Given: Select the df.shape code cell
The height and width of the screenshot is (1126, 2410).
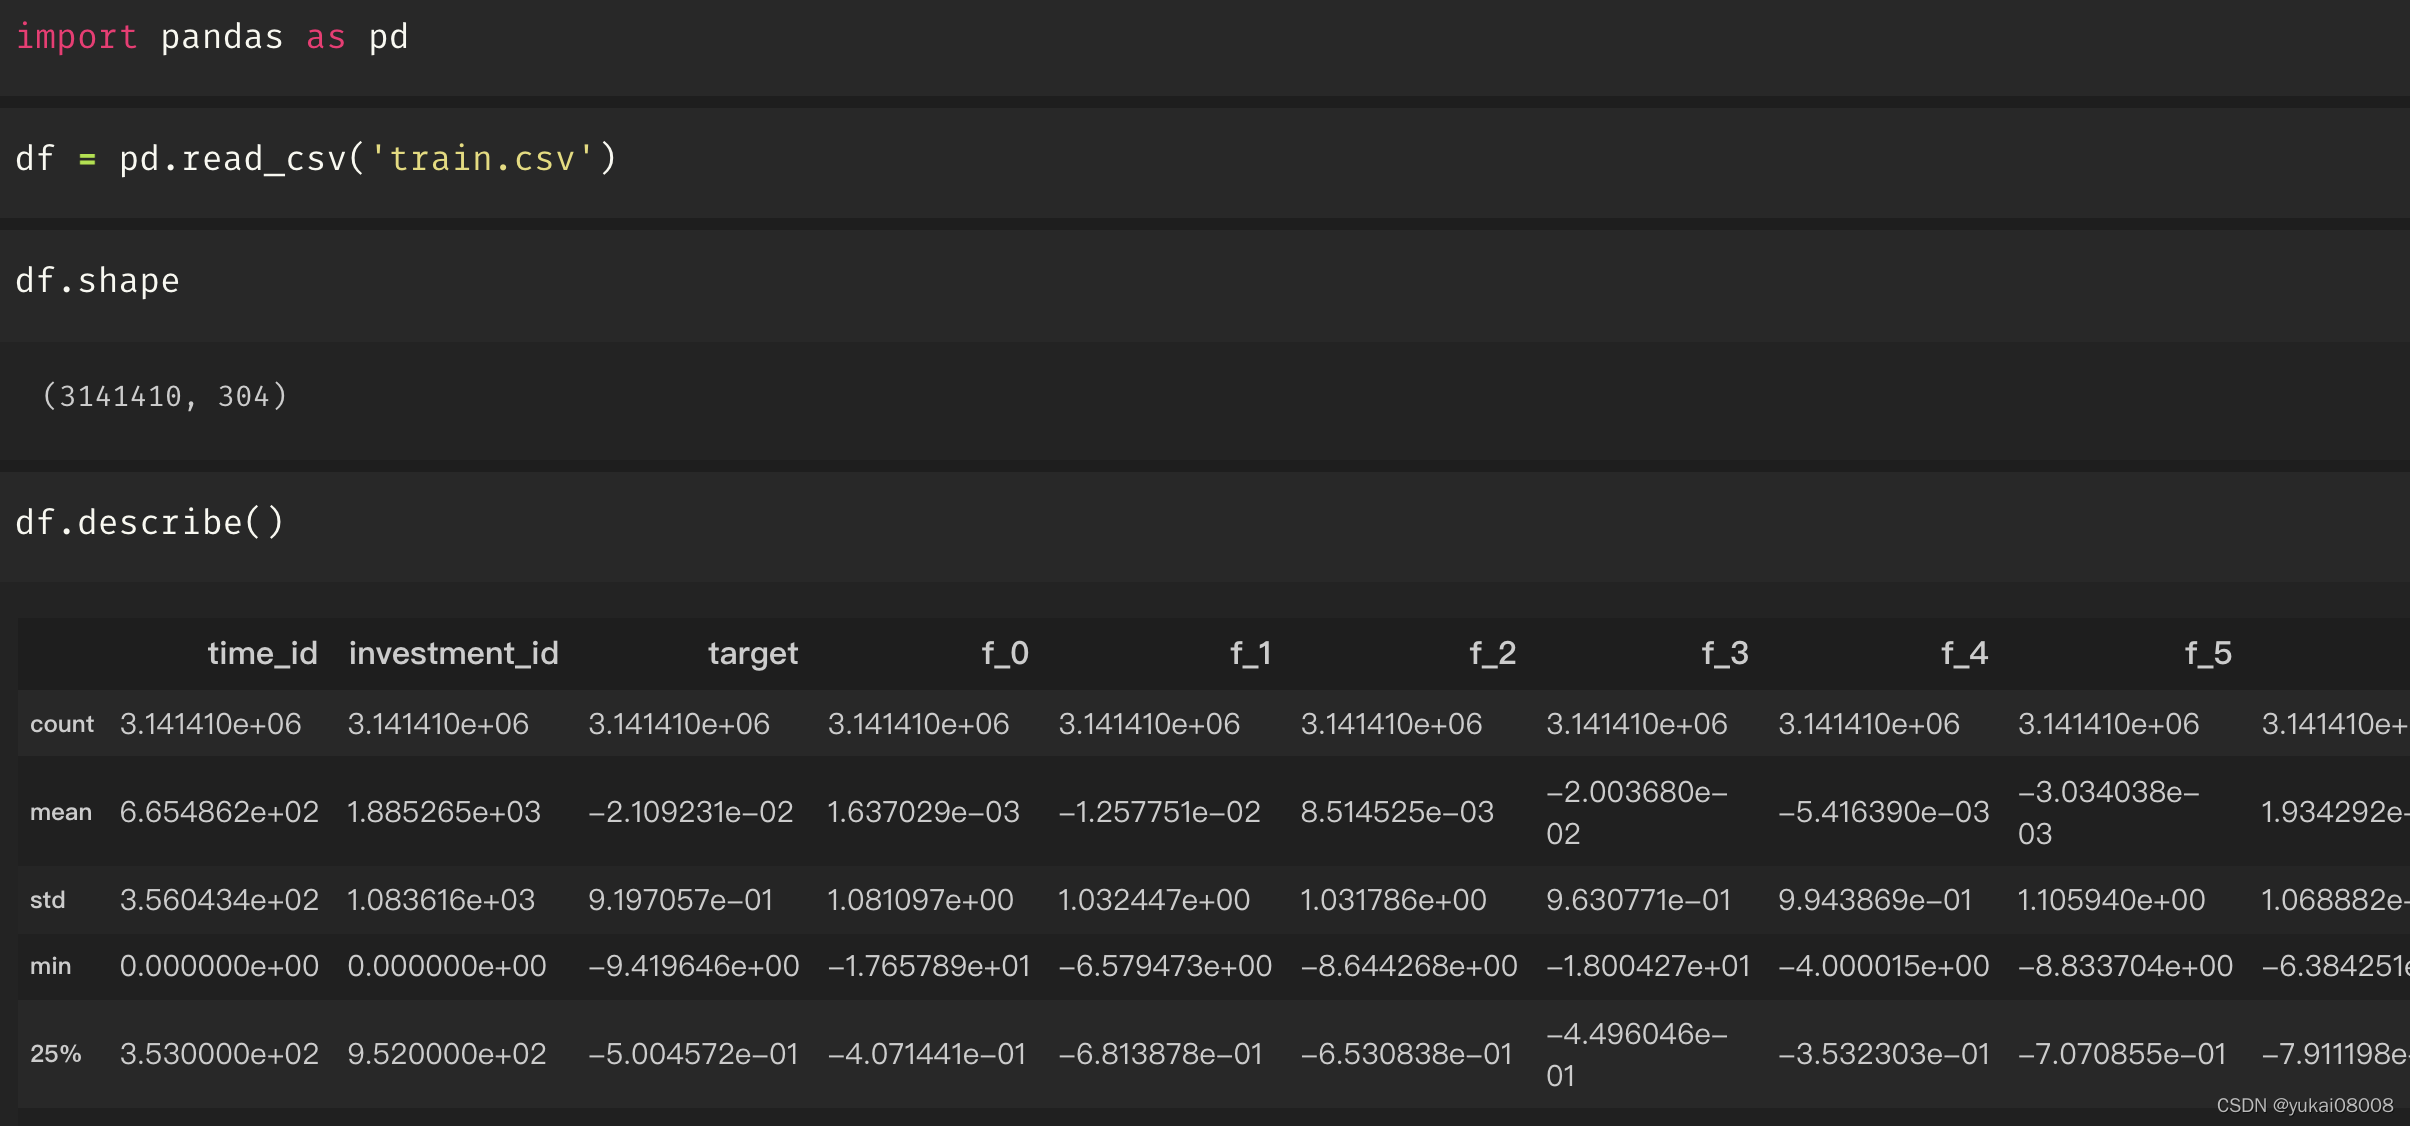Looking at the screenshot, I should pyautogui.click(x=1205, y=285).
